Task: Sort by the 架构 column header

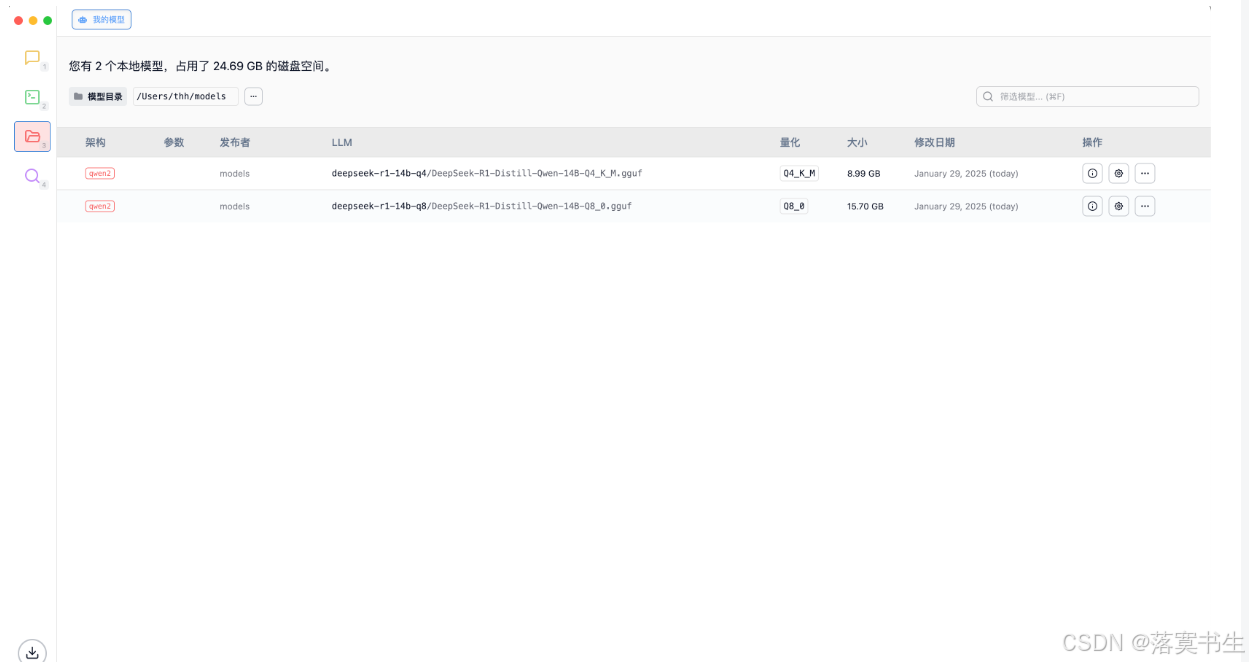Action: tap(95, 142)
